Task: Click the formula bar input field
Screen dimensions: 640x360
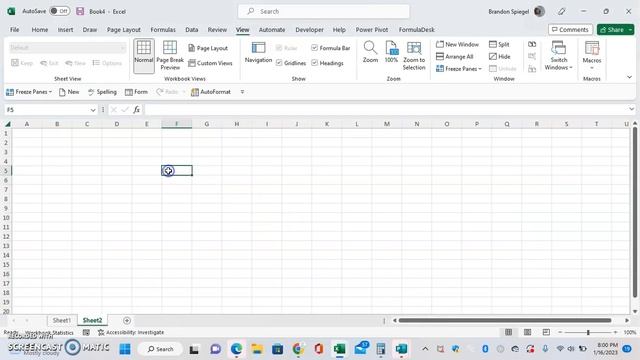Action: [385, 109]
